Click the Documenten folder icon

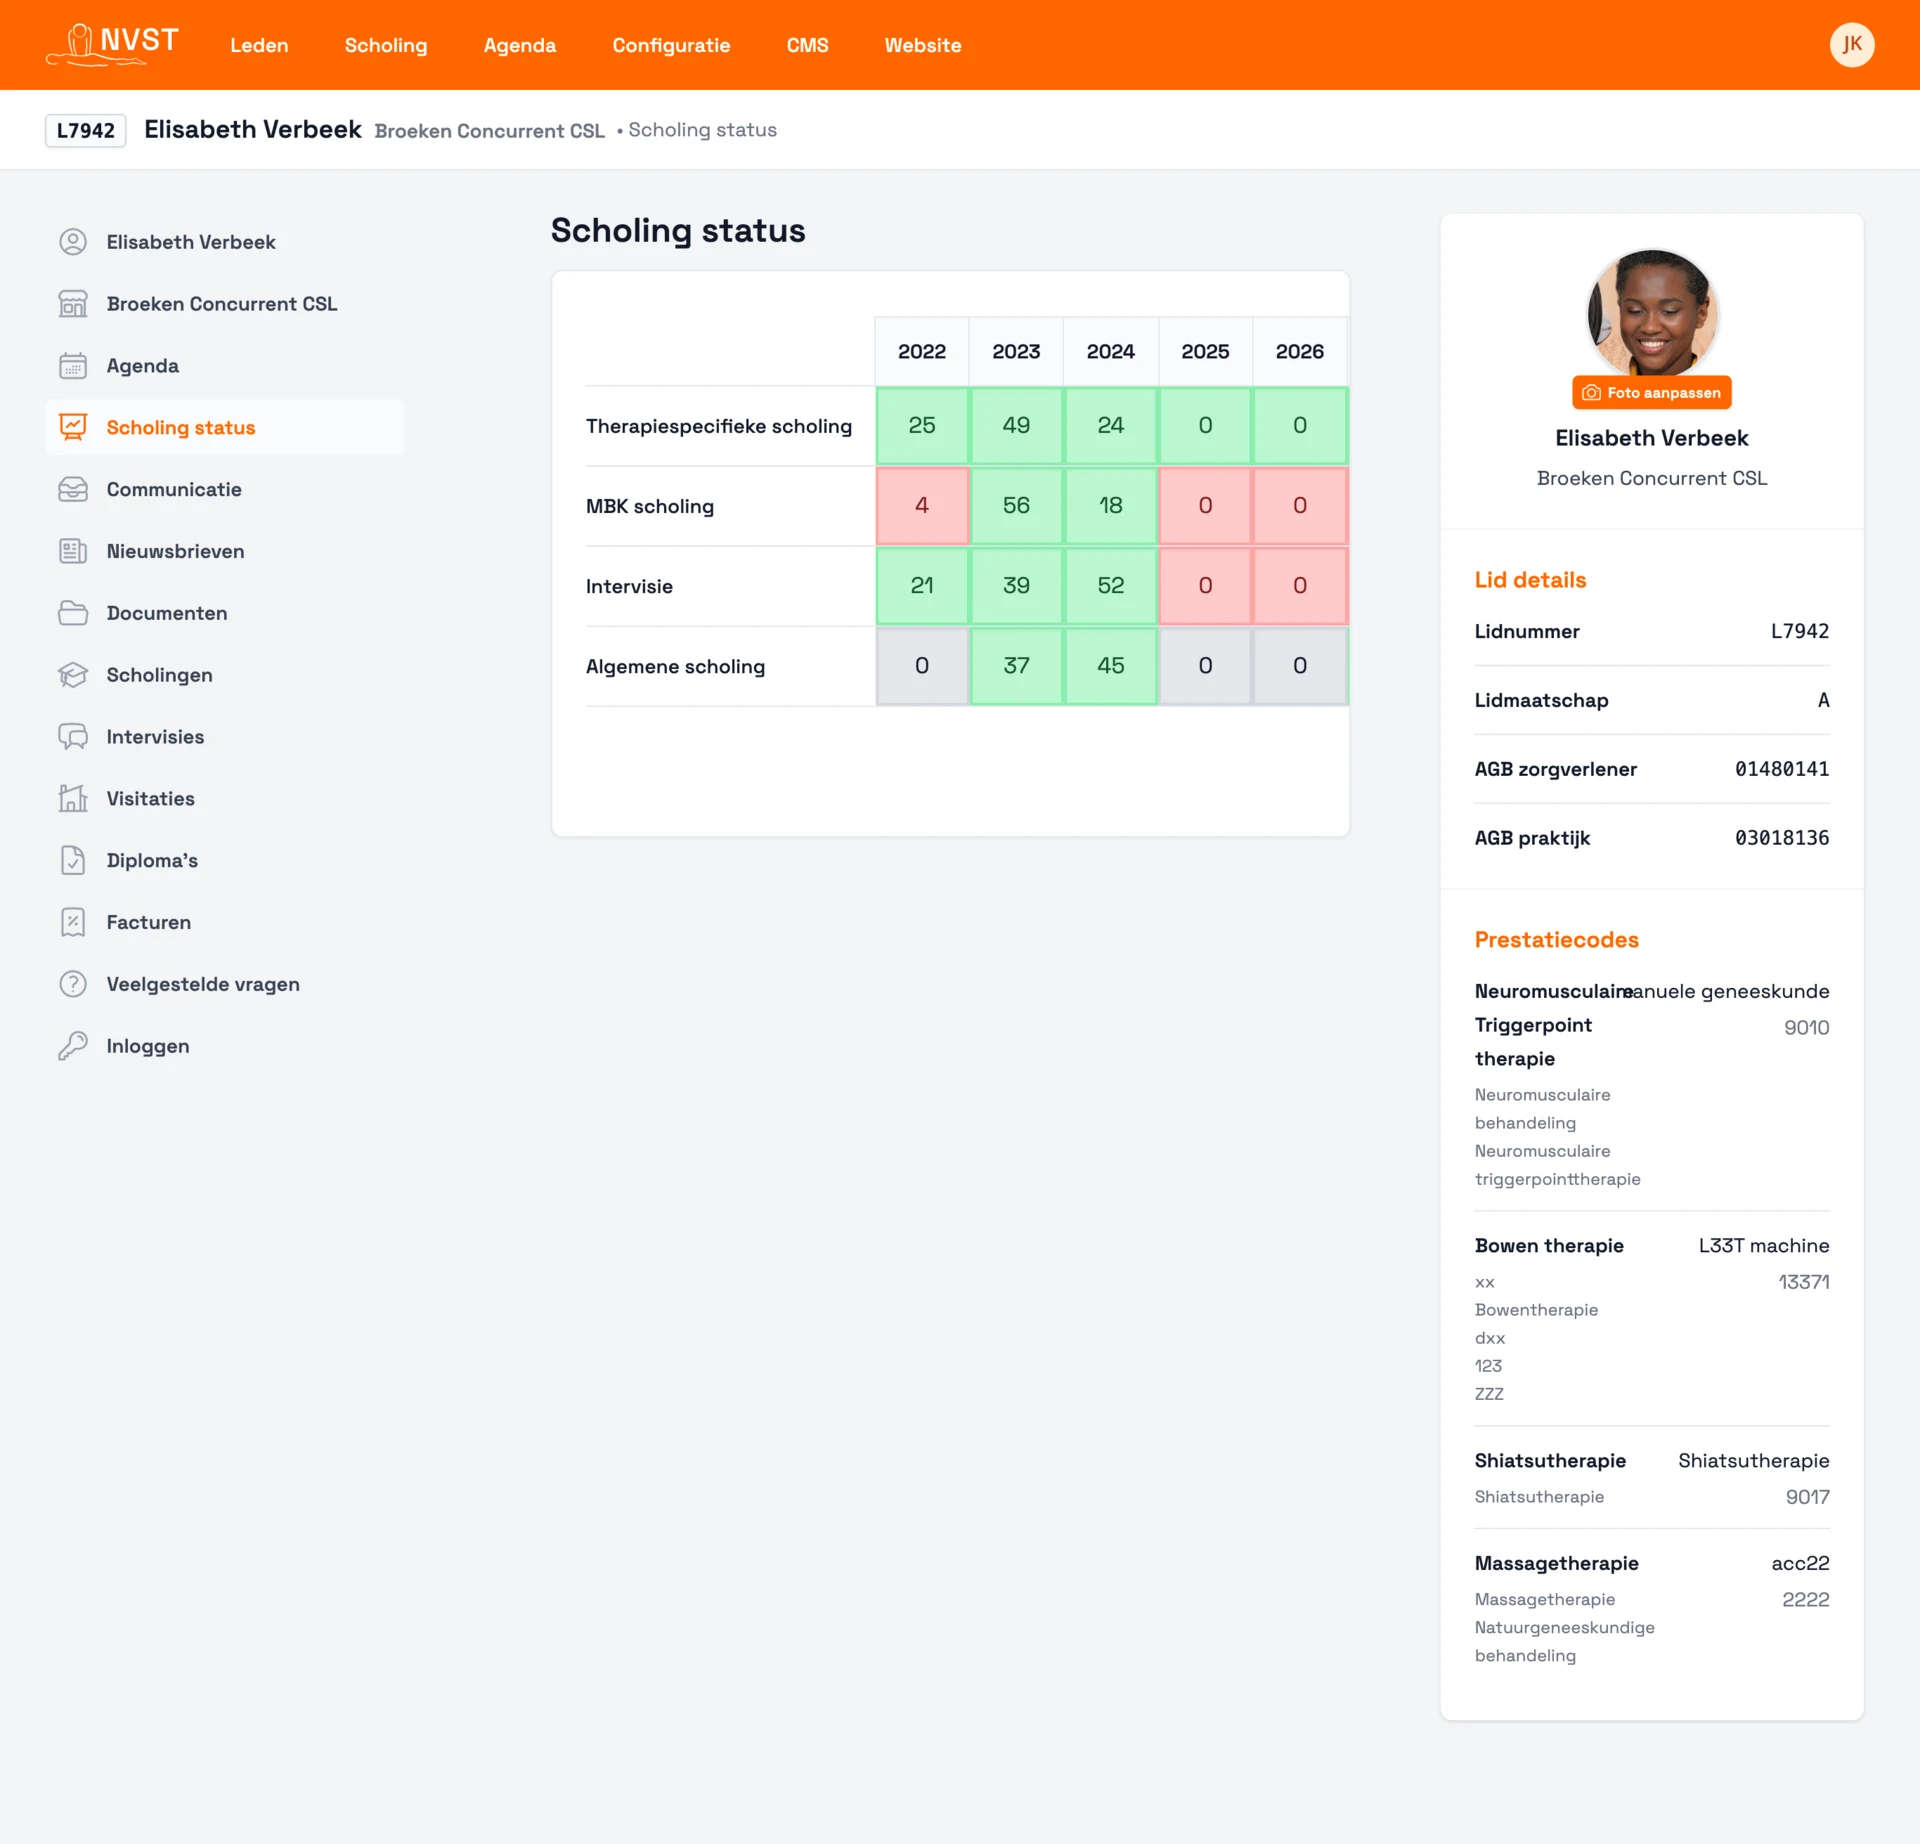[x=73, y=613]
